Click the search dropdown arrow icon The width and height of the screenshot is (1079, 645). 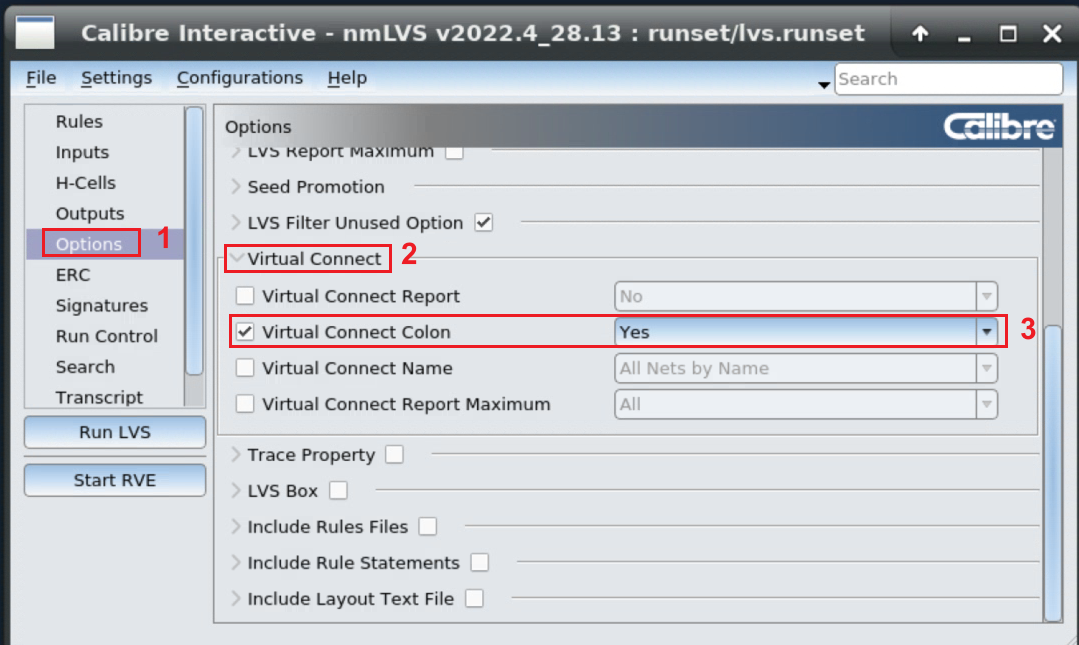tap(824, 84)
